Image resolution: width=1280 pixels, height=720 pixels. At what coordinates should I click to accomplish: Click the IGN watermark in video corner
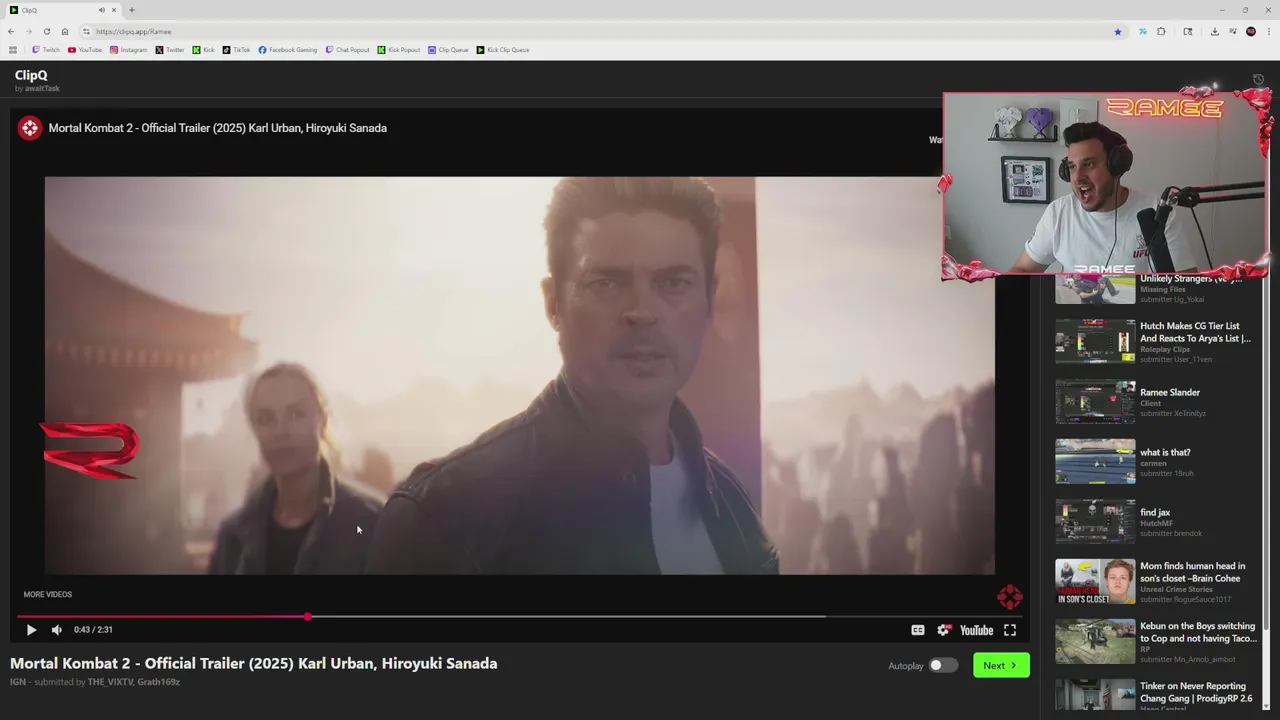(x=1009, y=597)
